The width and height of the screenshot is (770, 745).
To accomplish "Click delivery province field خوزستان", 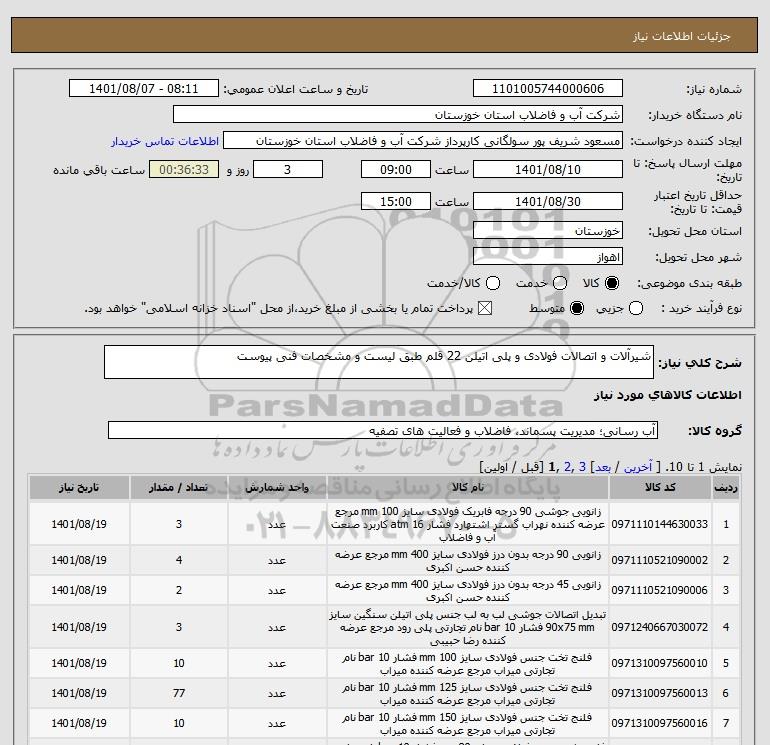I will click(548, 230).
